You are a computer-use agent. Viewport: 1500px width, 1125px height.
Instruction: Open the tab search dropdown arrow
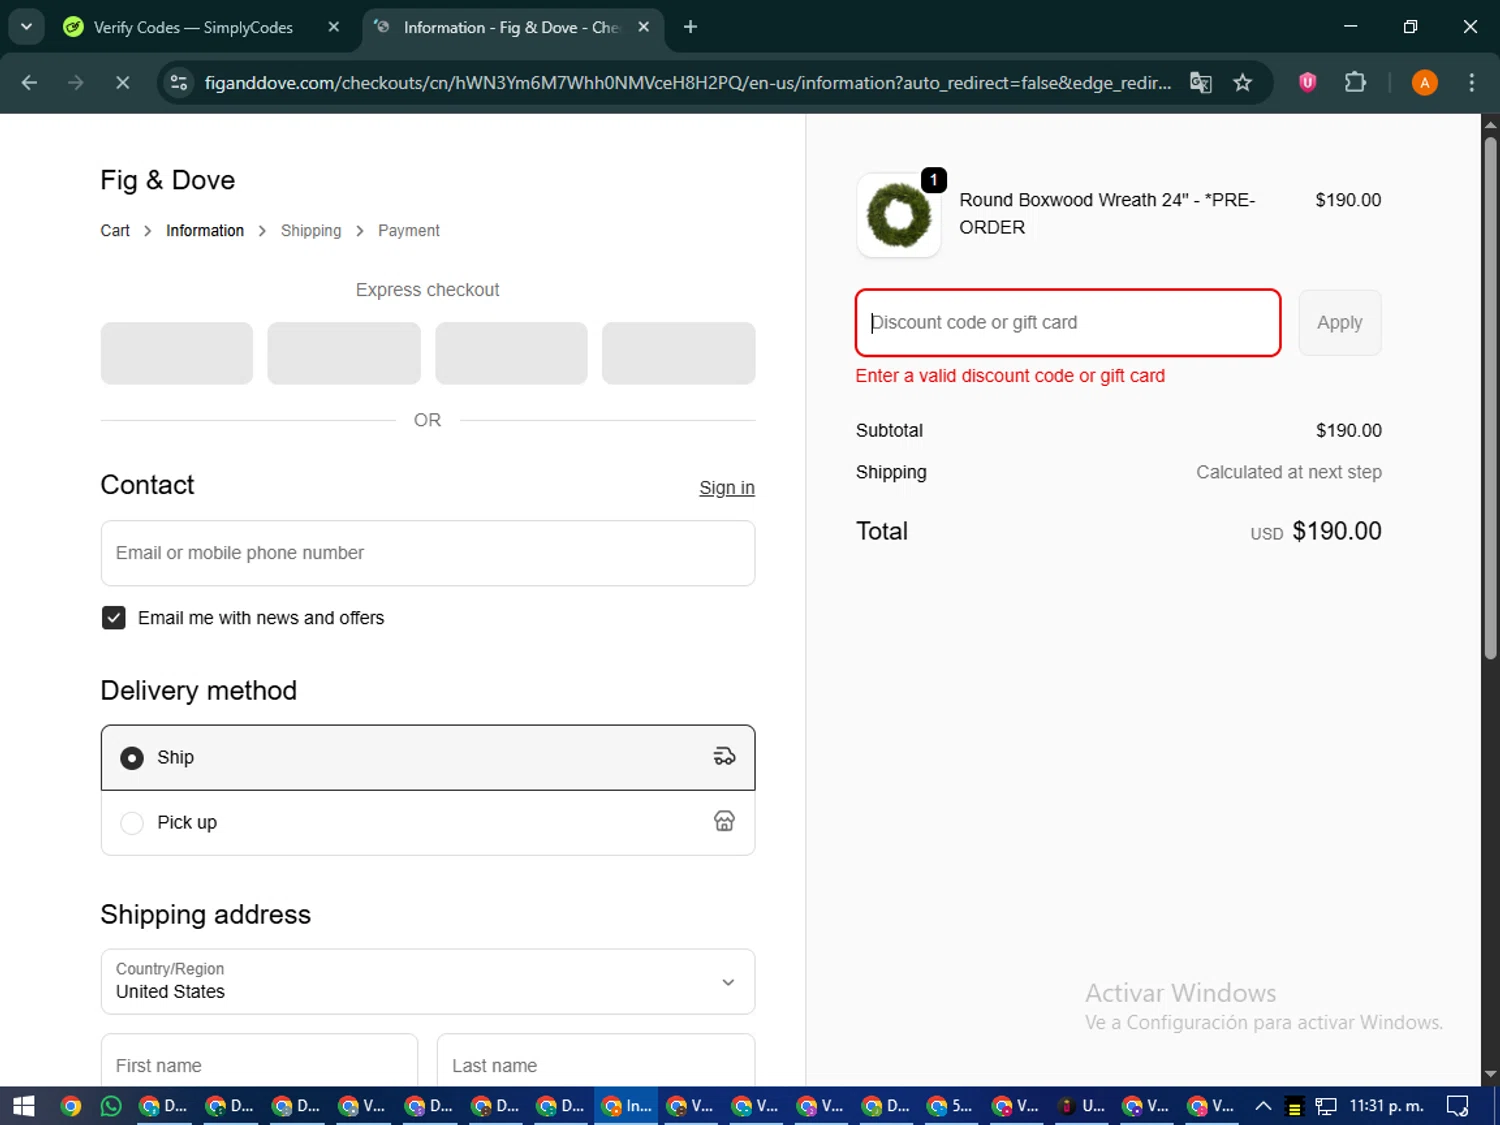point(26,27)
